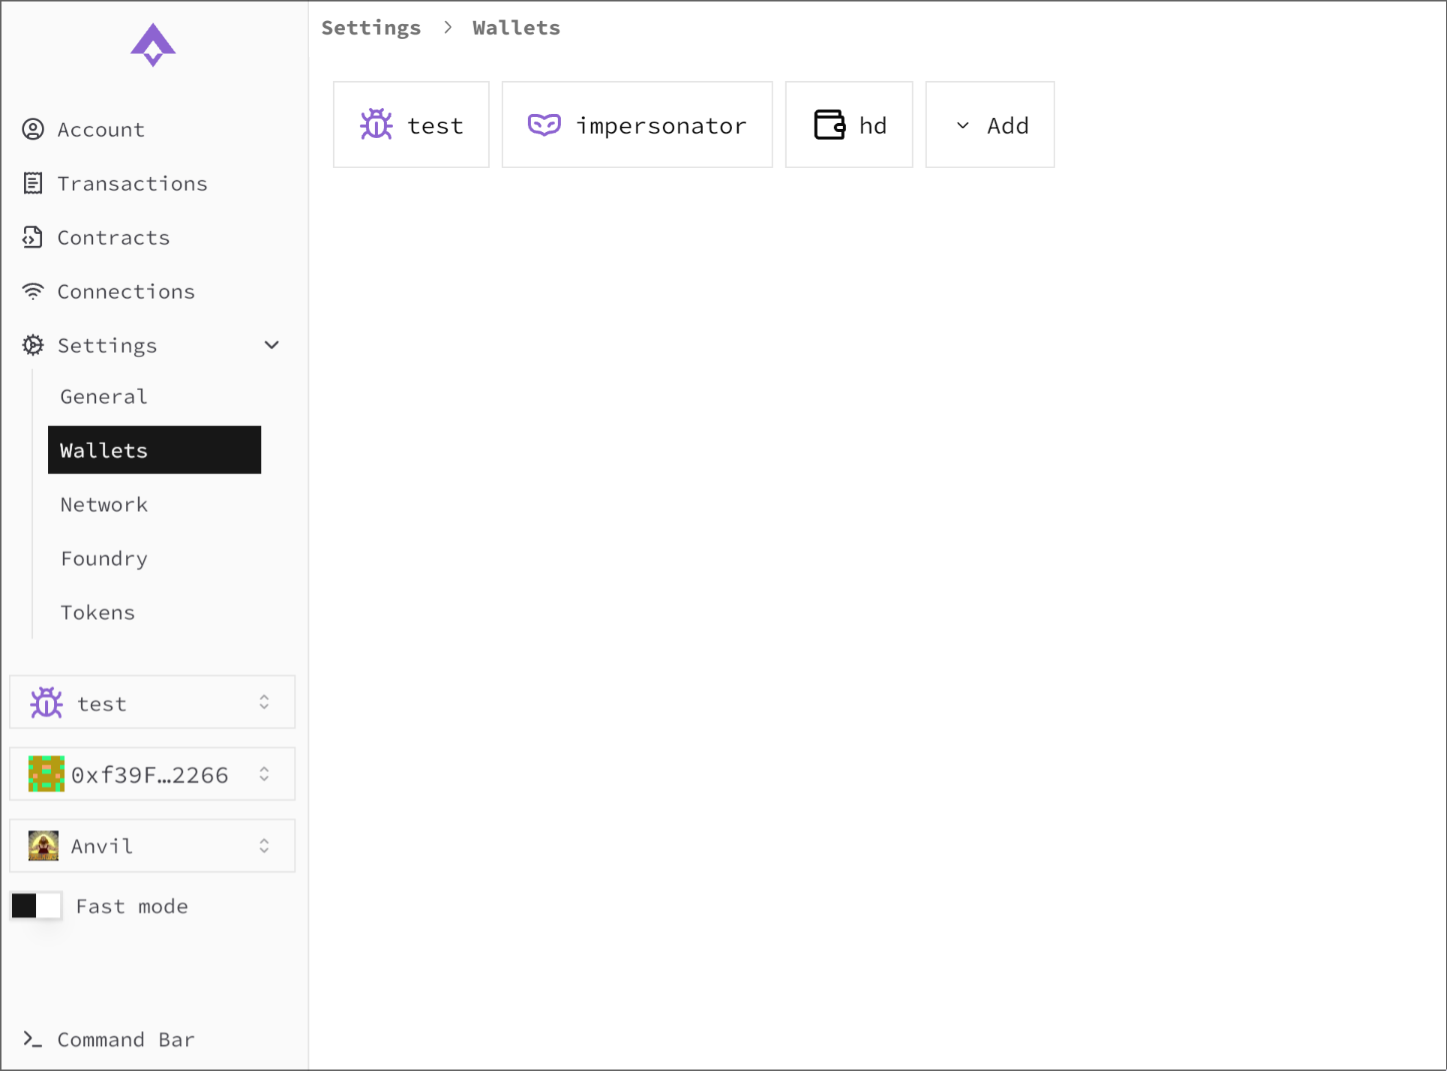Screen dimensions: 1447x1071
Task: Expand the Add wallet dropdown
Action: pyautogui.click(x=990, y=124)
